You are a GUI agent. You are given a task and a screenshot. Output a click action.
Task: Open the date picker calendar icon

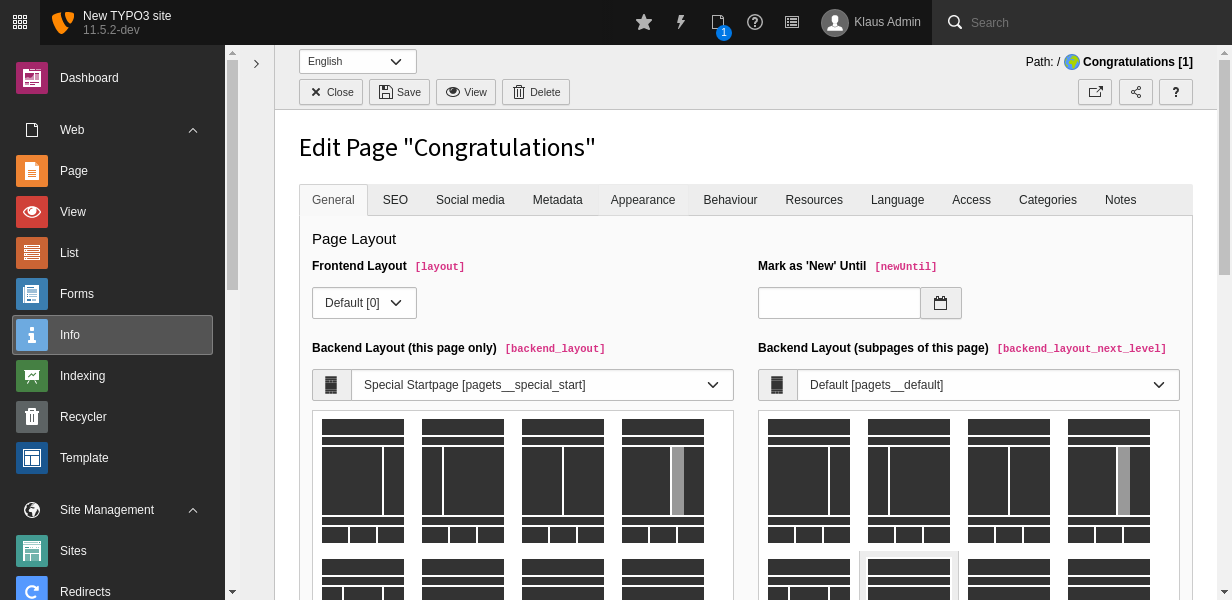[x=940, y=303]
